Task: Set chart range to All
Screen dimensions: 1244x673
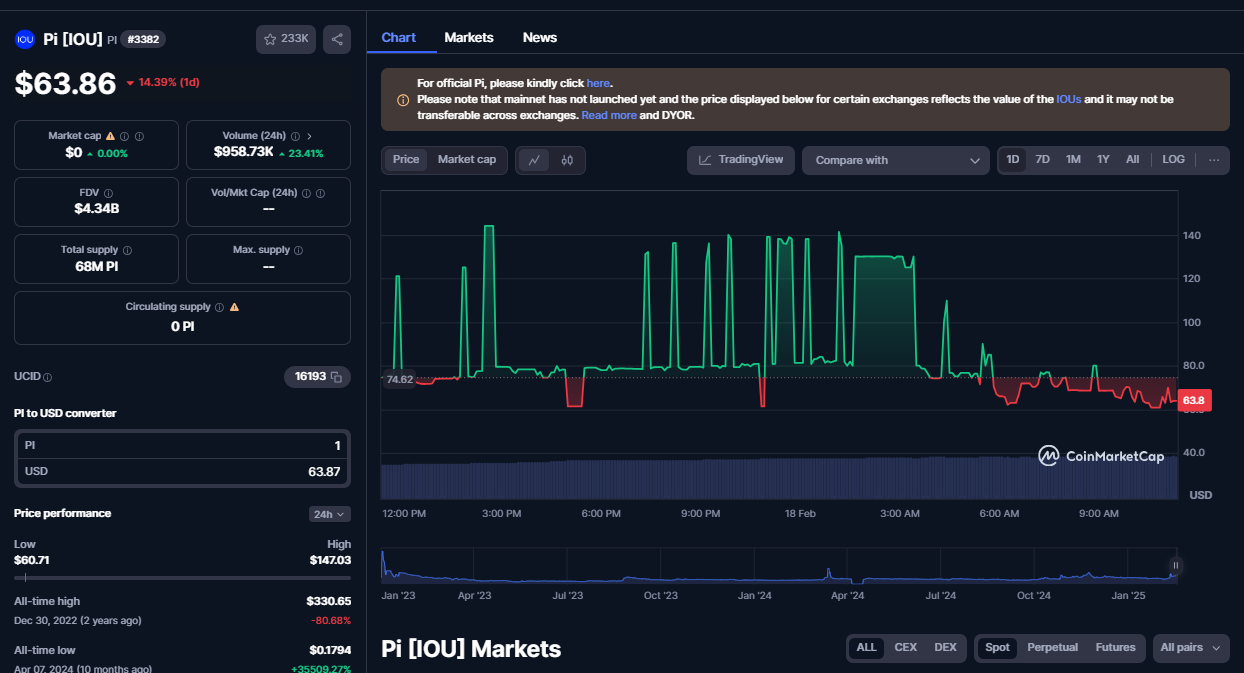Action: click(1132, 160)
